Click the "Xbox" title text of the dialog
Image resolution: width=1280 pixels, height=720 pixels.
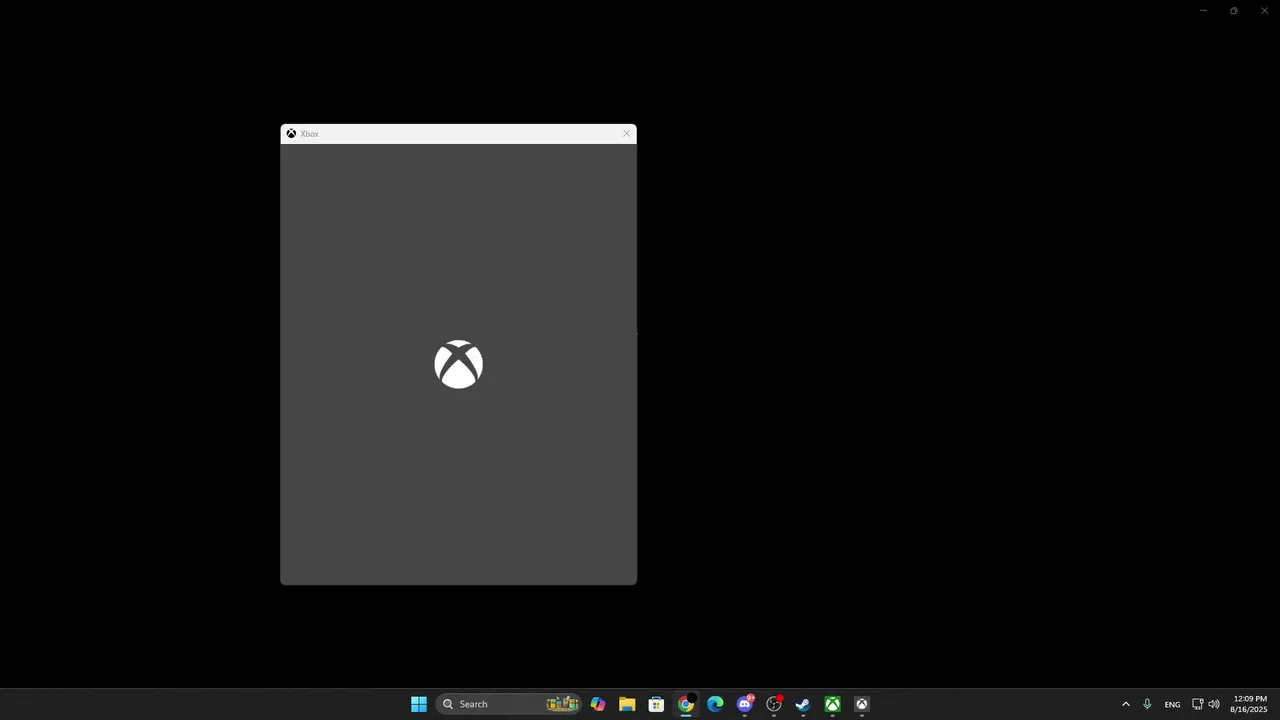(x=310, y=134)
